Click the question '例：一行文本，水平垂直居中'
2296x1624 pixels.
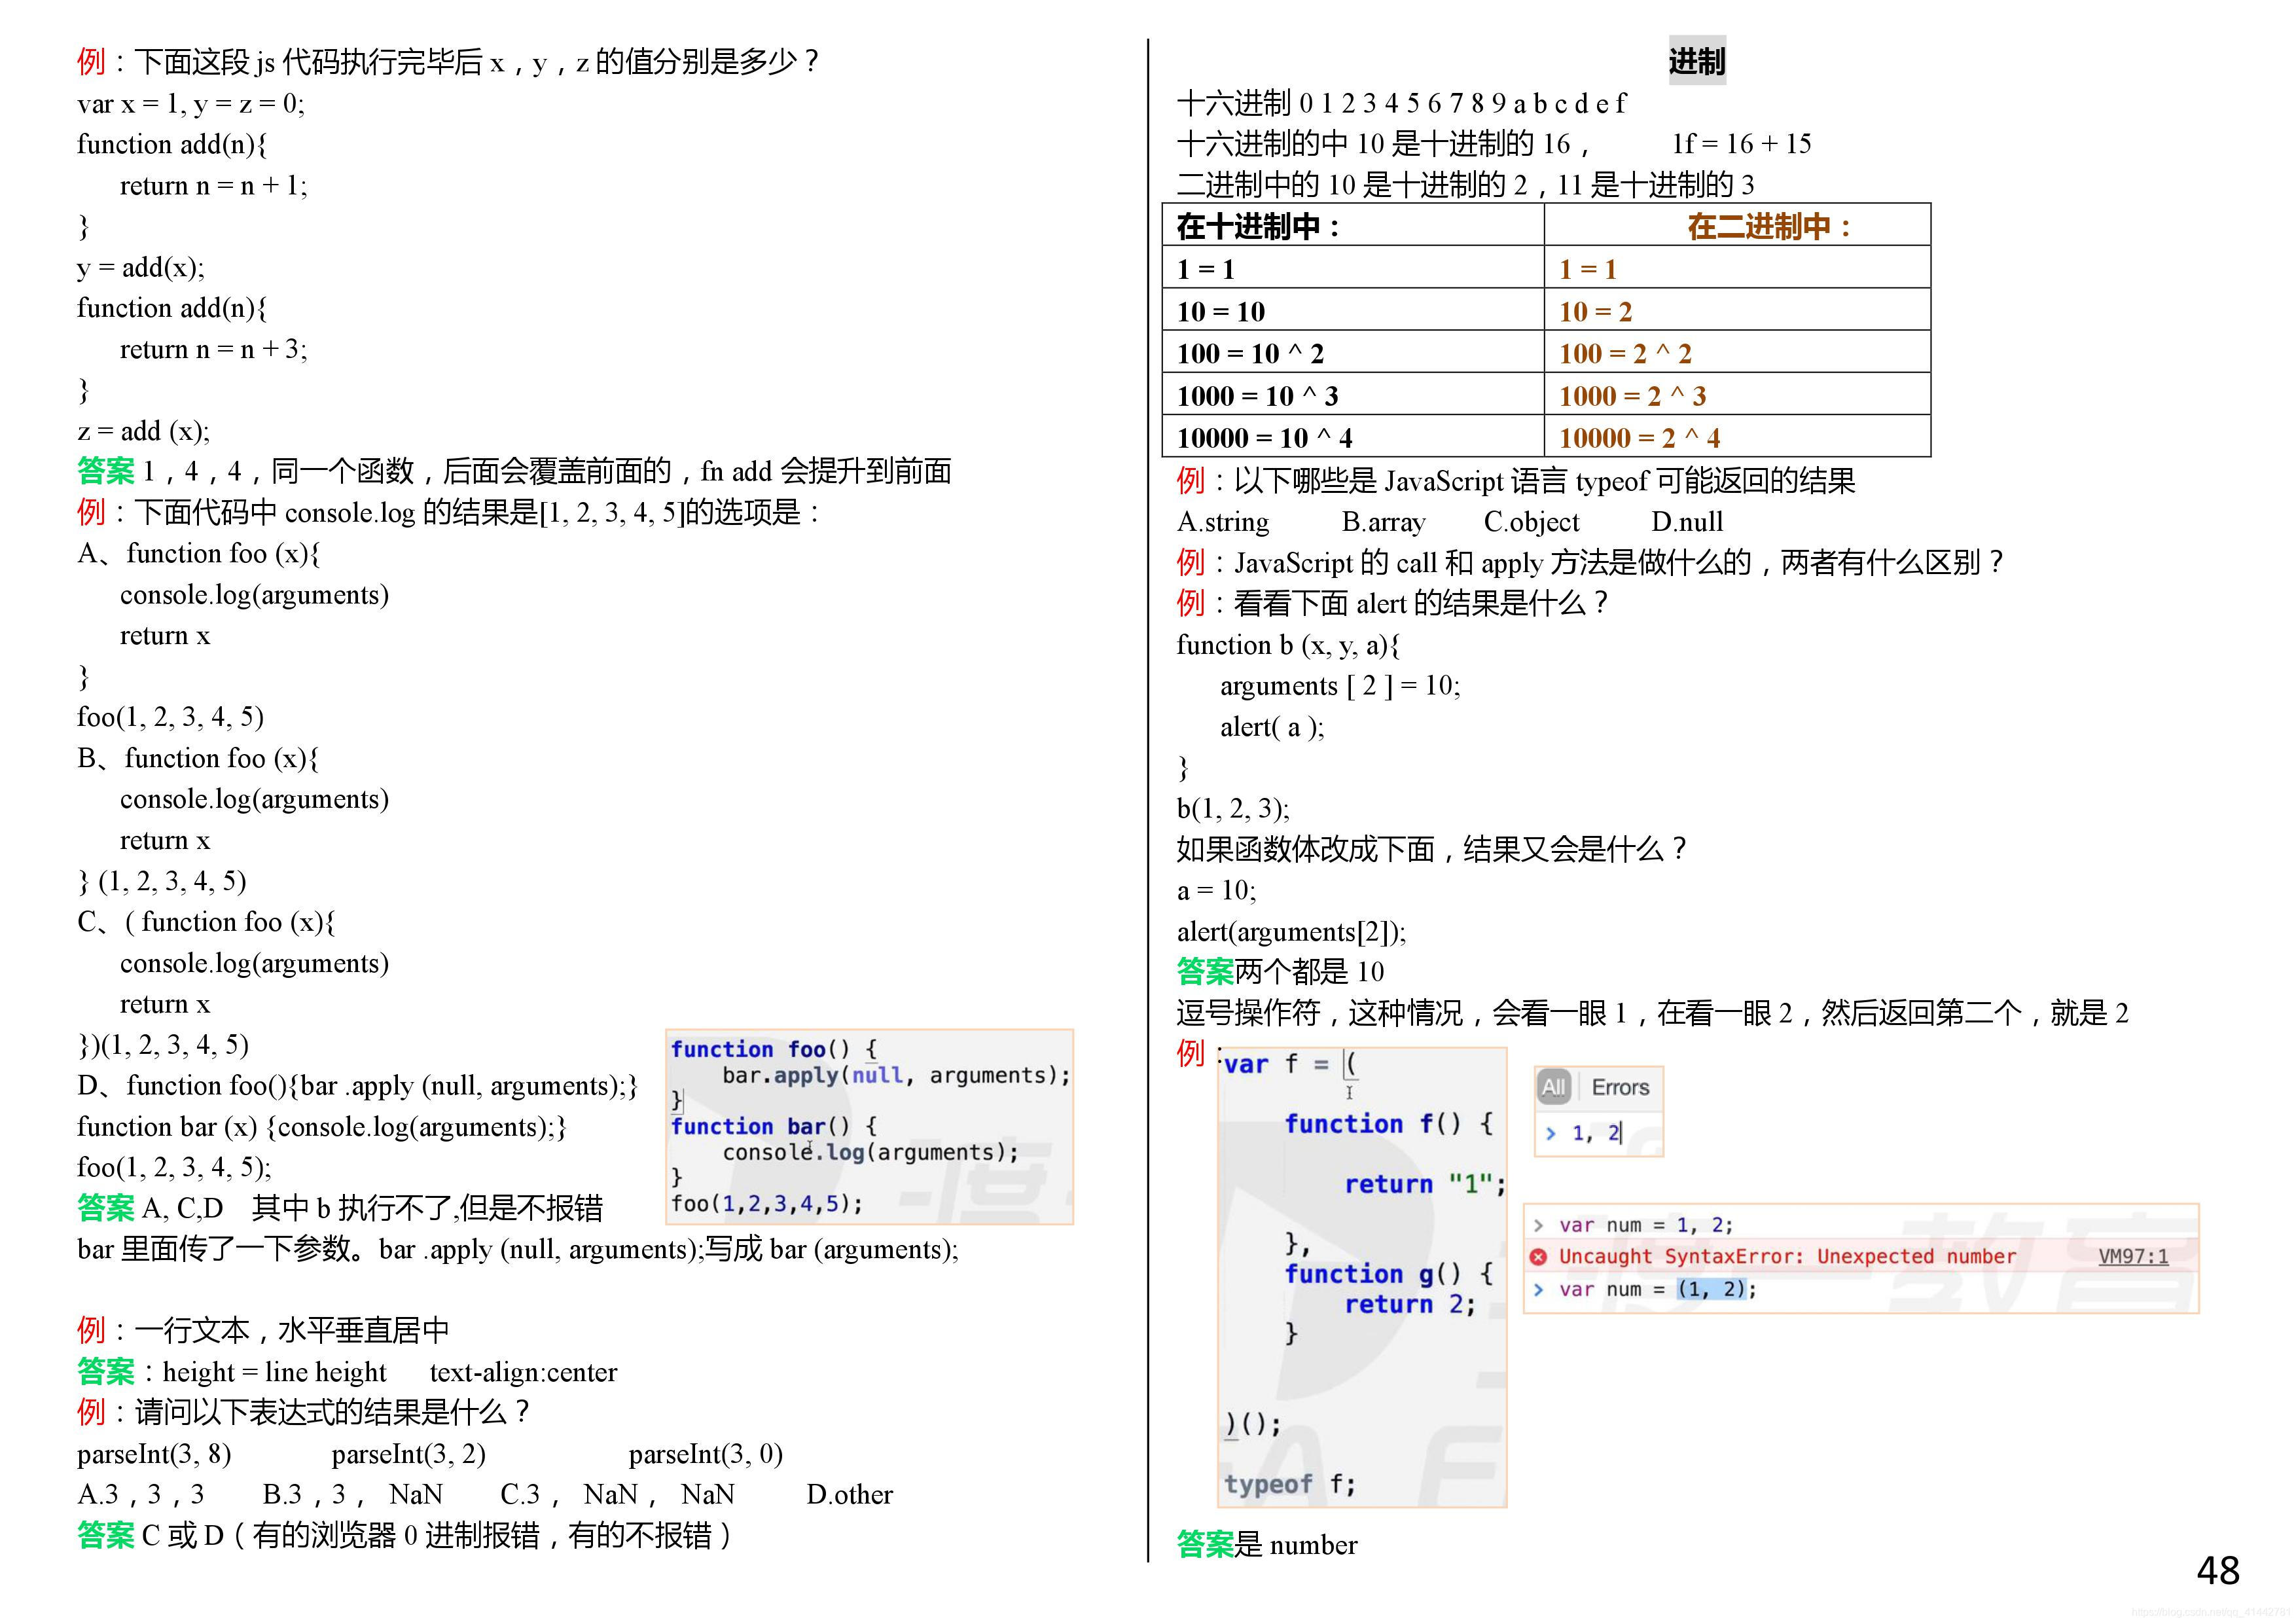tap(263, 1331)
